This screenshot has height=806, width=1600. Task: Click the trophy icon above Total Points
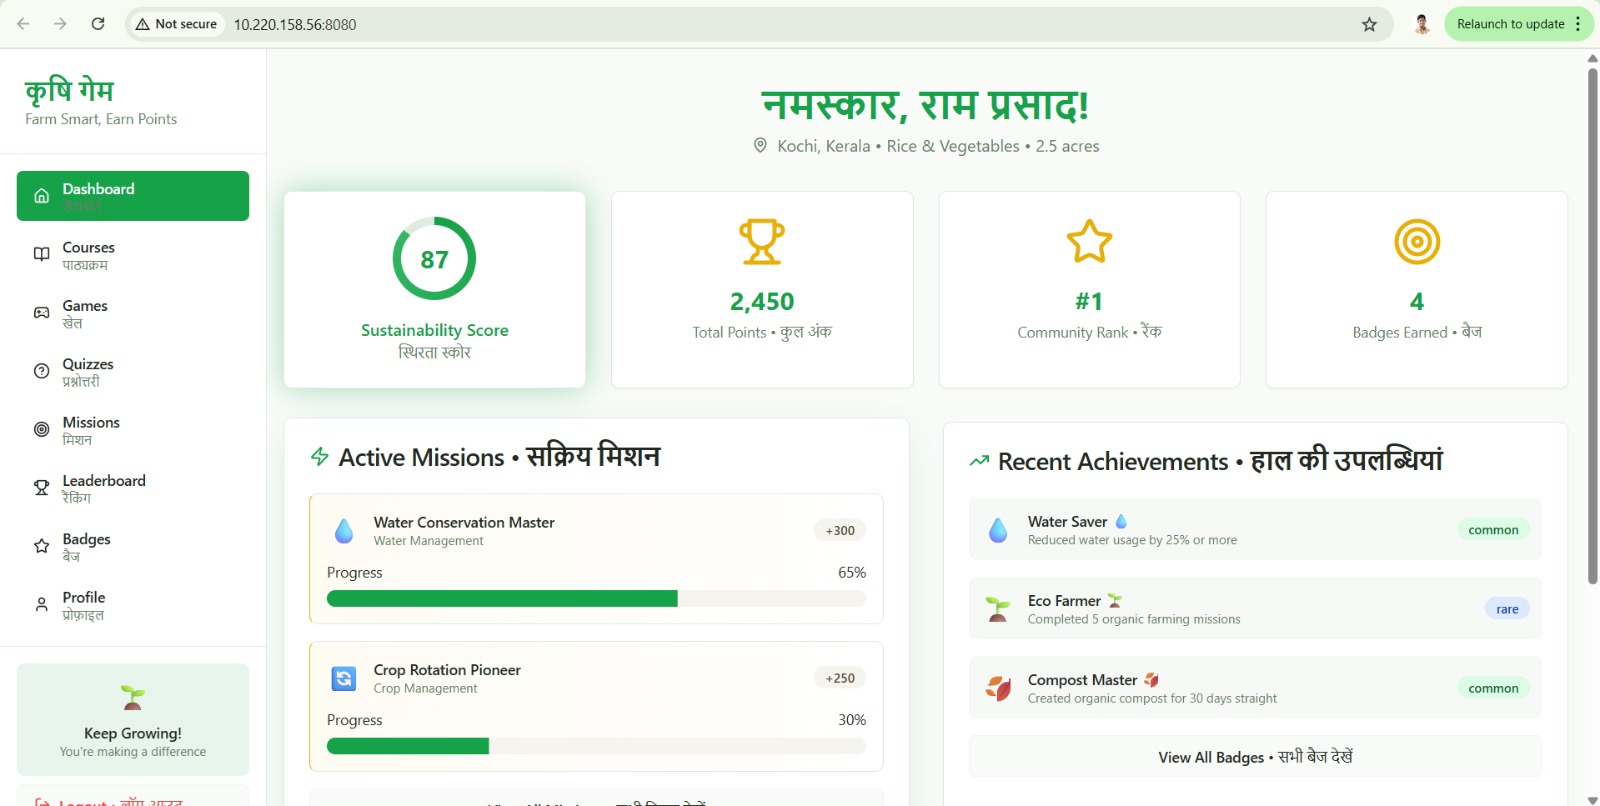(761, 242)
